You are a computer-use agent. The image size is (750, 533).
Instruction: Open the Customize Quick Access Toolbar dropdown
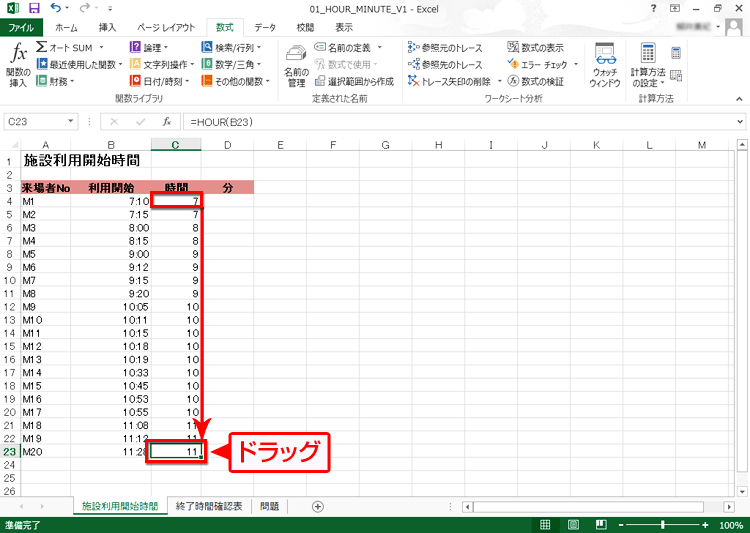110,8
